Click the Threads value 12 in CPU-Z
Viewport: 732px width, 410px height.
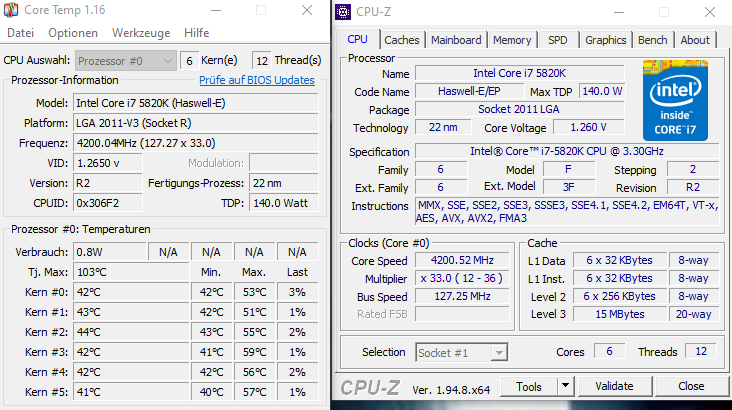(701, 351)
